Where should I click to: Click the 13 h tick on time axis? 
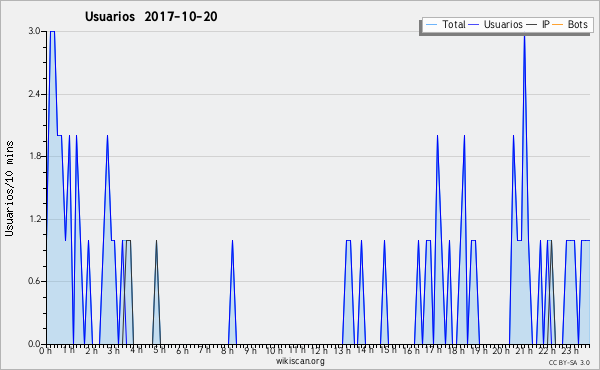point(341,351)
